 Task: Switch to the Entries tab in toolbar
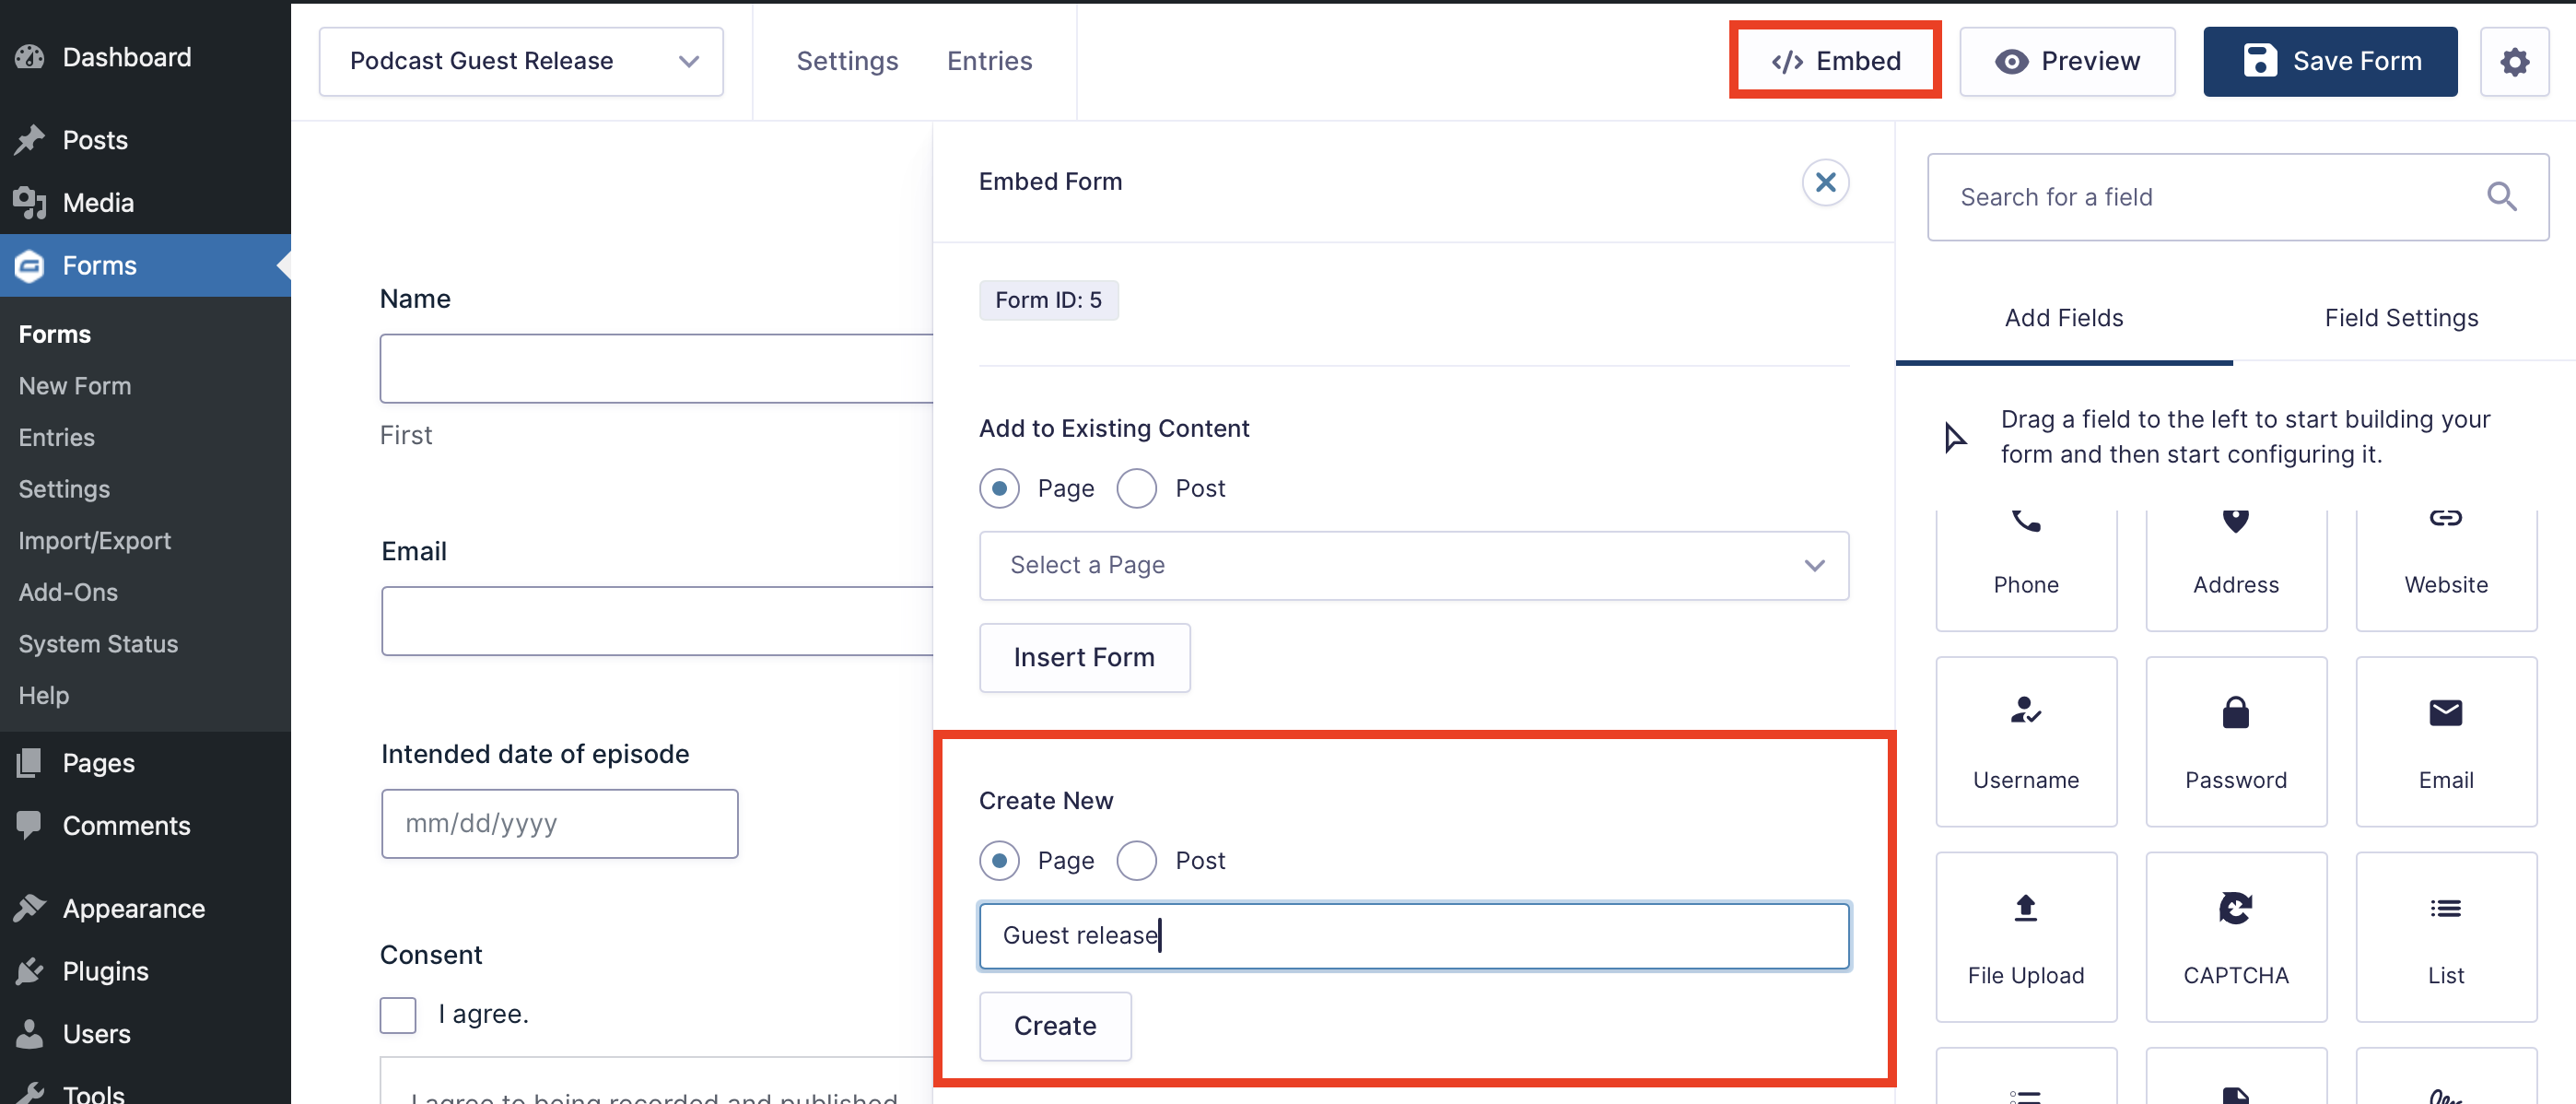point(989,61)
